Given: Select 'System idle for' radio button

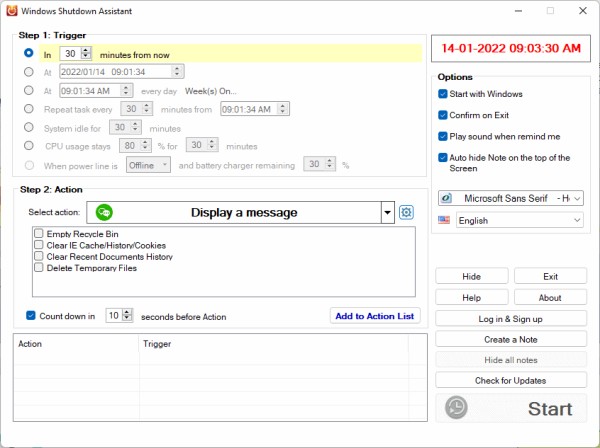Looking at the screenshot, I should [29, 127].
